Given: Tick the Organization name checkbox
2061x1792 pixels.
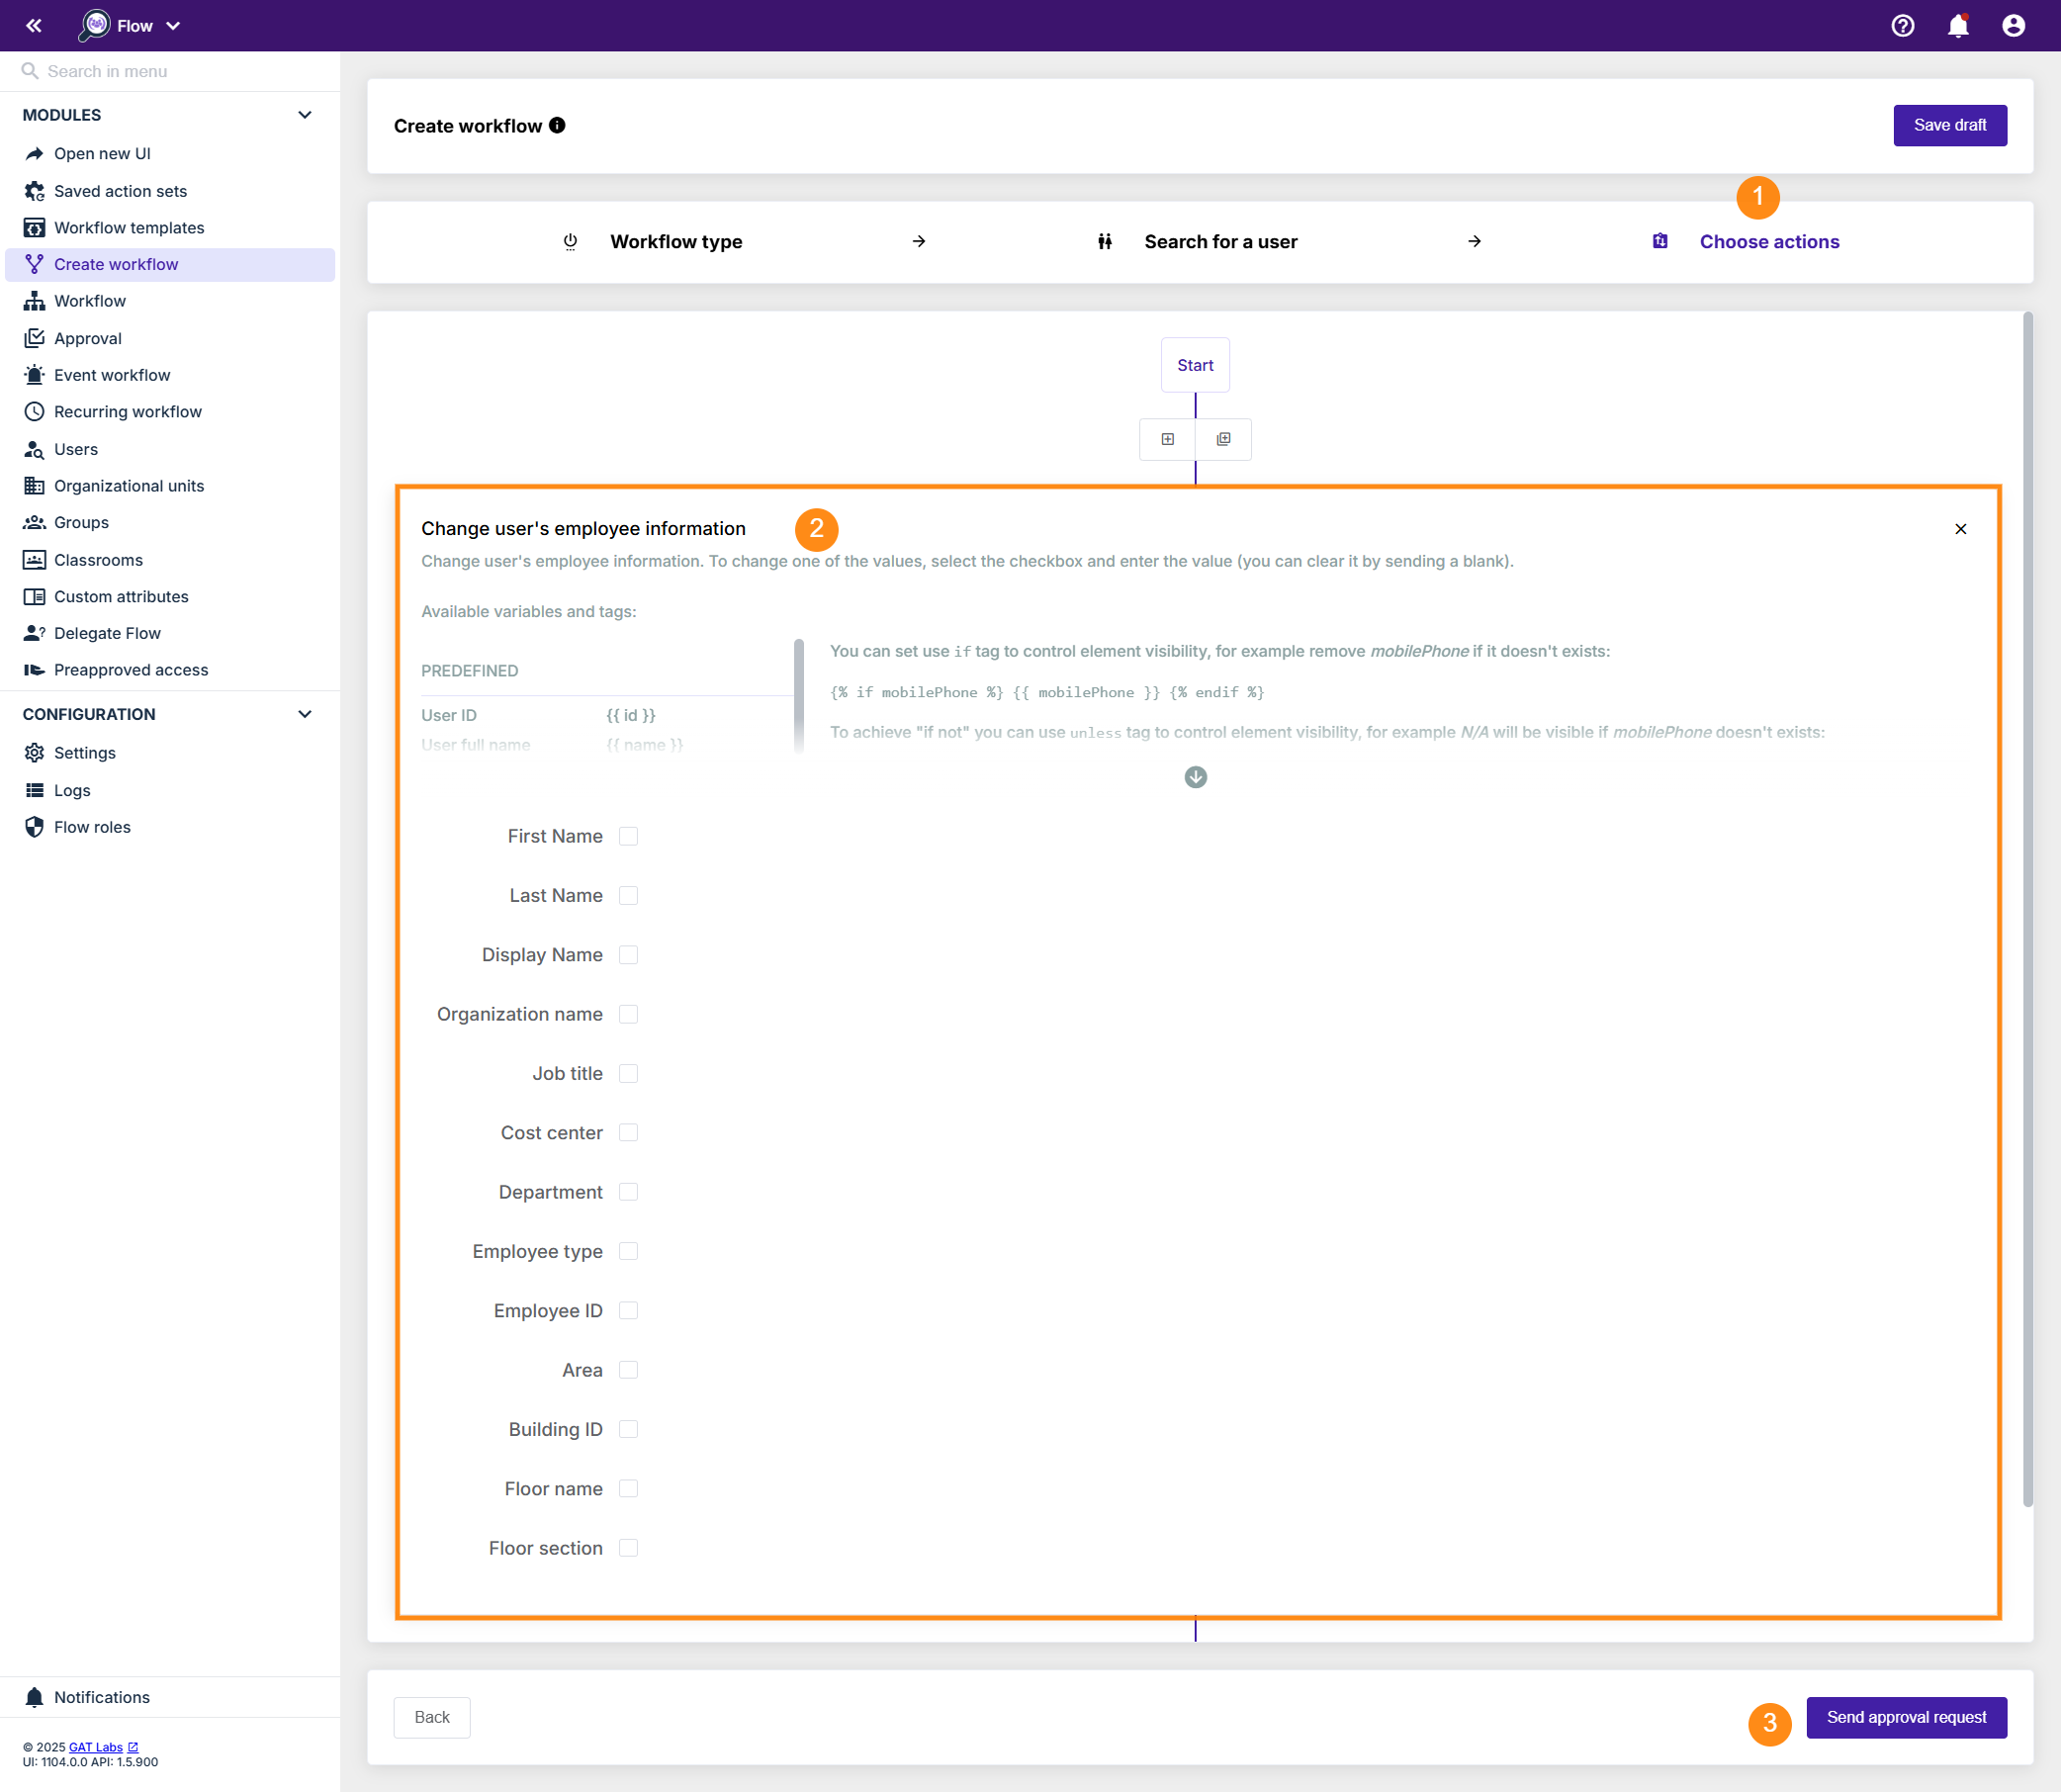Looking at the screenshot, I should (x=628, y=1014).
